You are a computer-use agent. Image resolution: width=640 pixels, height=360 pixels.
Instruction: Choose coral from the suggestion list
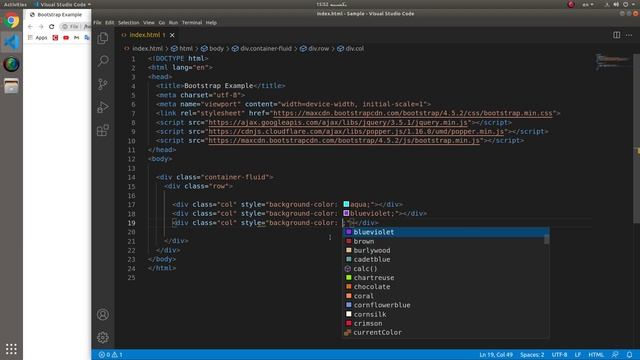click(x=445, y=296)
